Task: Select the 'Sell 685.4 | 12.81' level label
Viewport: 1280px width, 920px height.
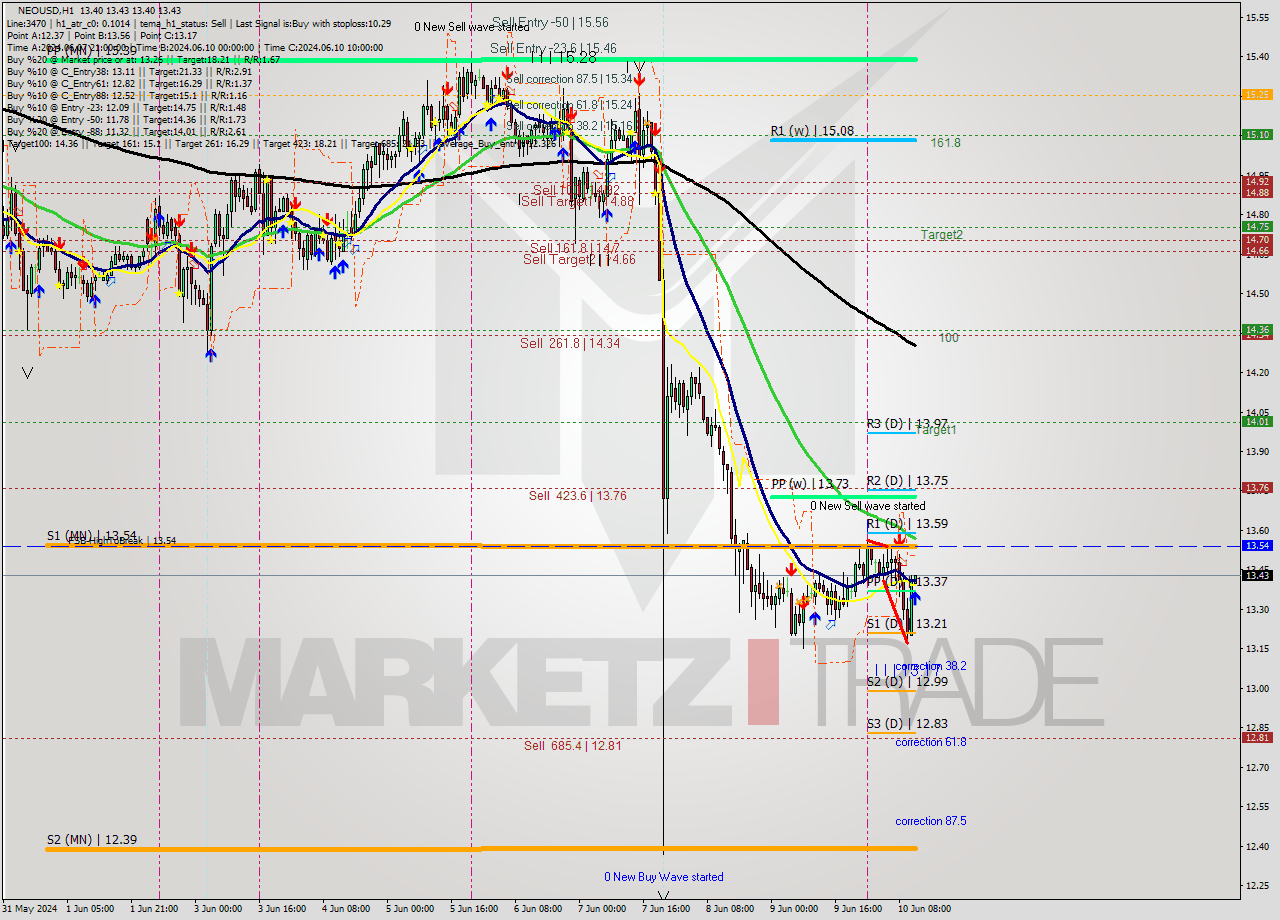Action: 573,745
